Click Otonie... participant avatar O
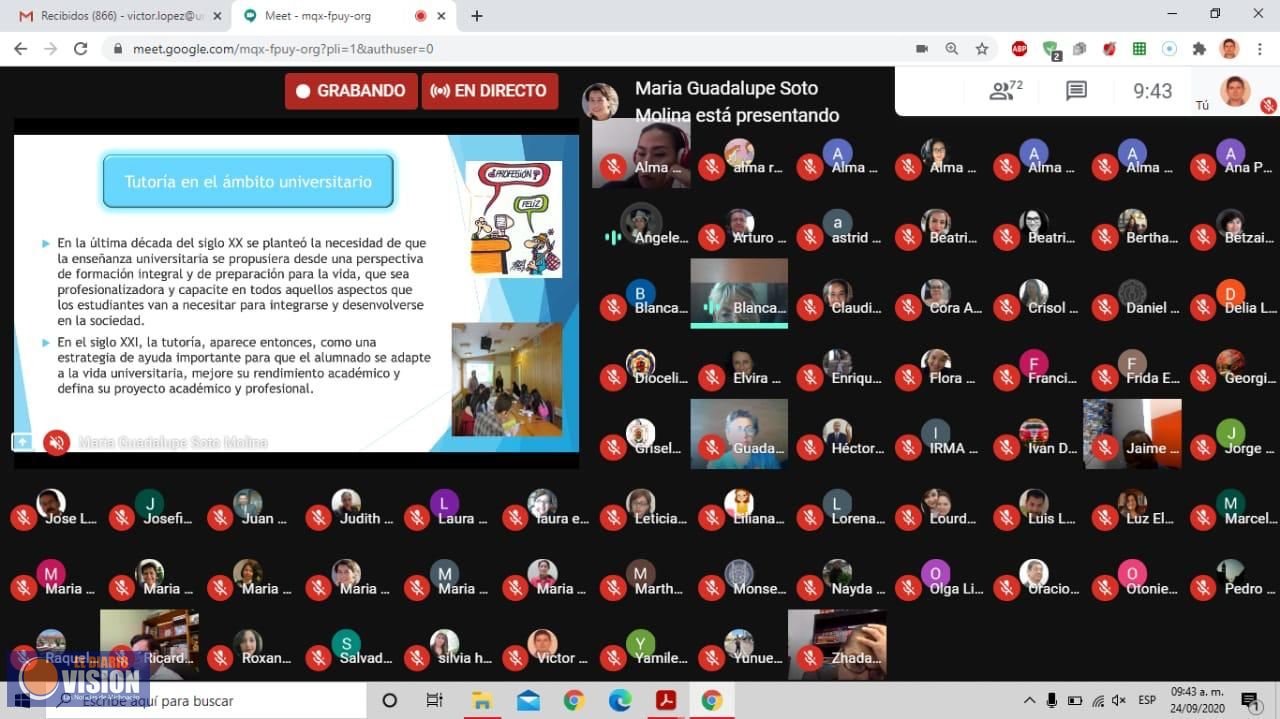 (1132, 574)
